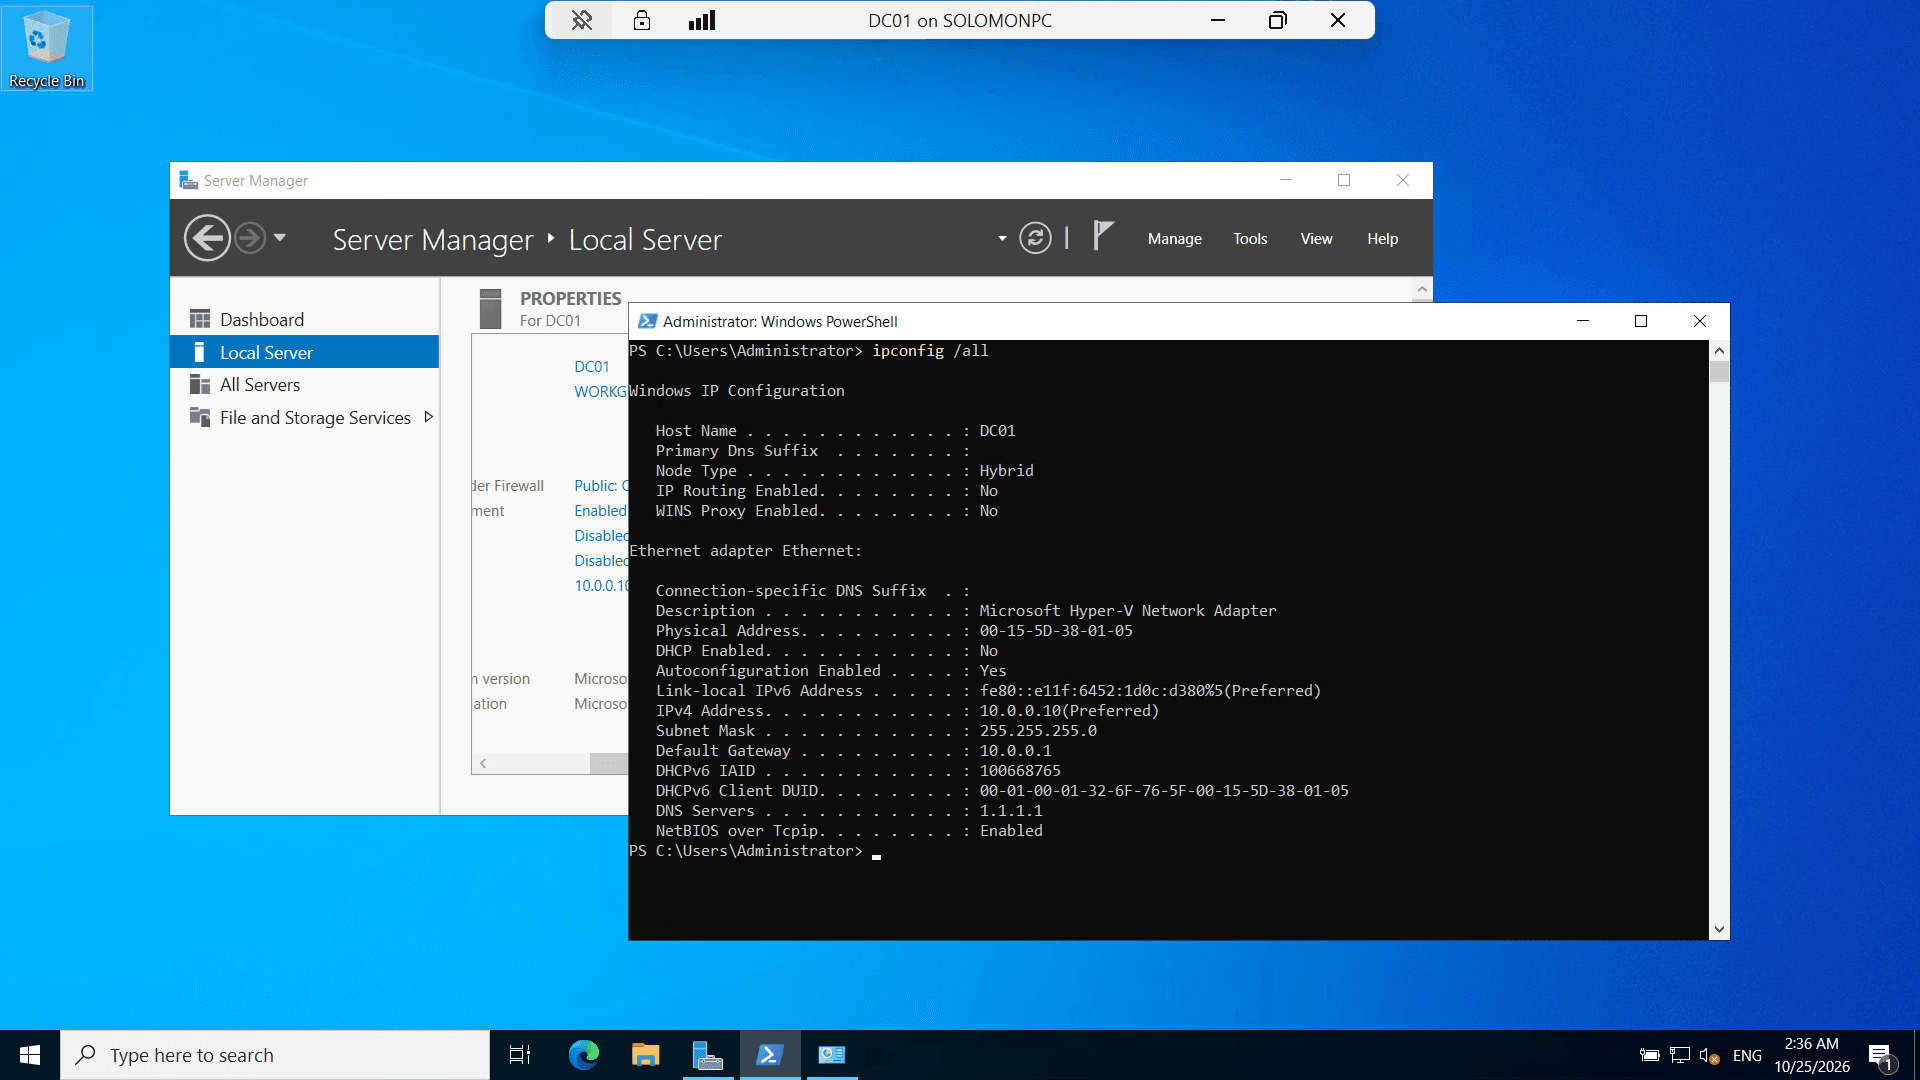Screen dimensions: 1920x1080
Task: Click the 10.0.0.10 Ethernet address link
Action: pyautogui.click(x=600, y=586)
